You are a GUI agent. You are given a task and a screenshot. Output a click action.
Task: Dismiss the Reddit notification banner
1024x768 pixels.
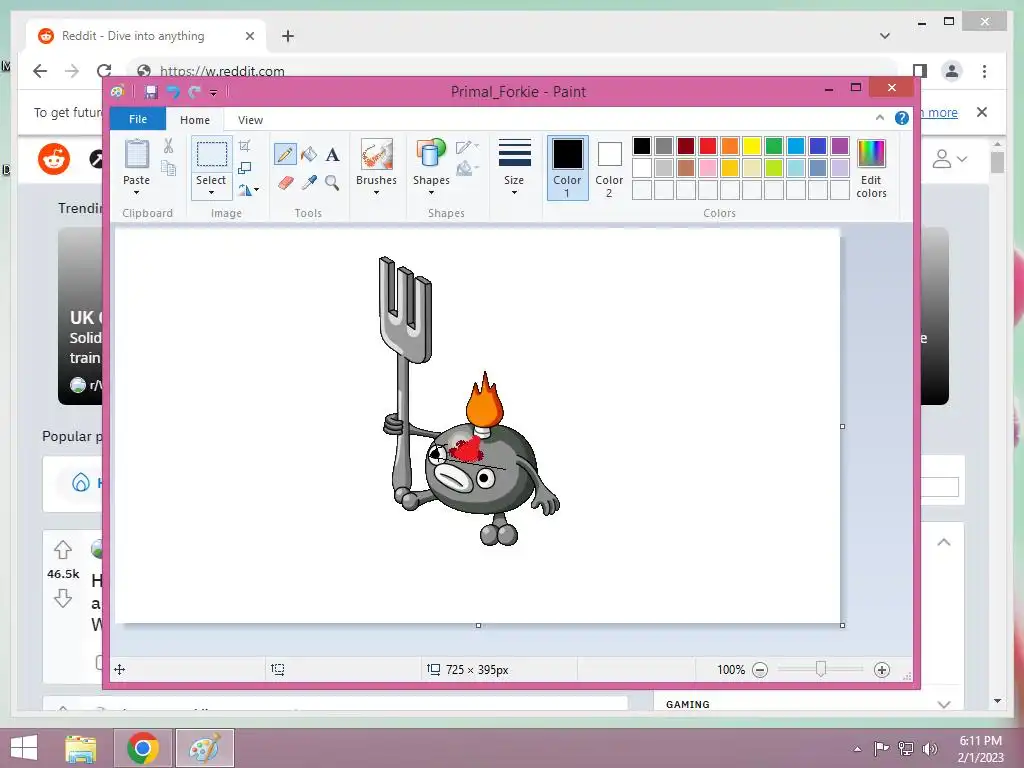tap(982, 112)
